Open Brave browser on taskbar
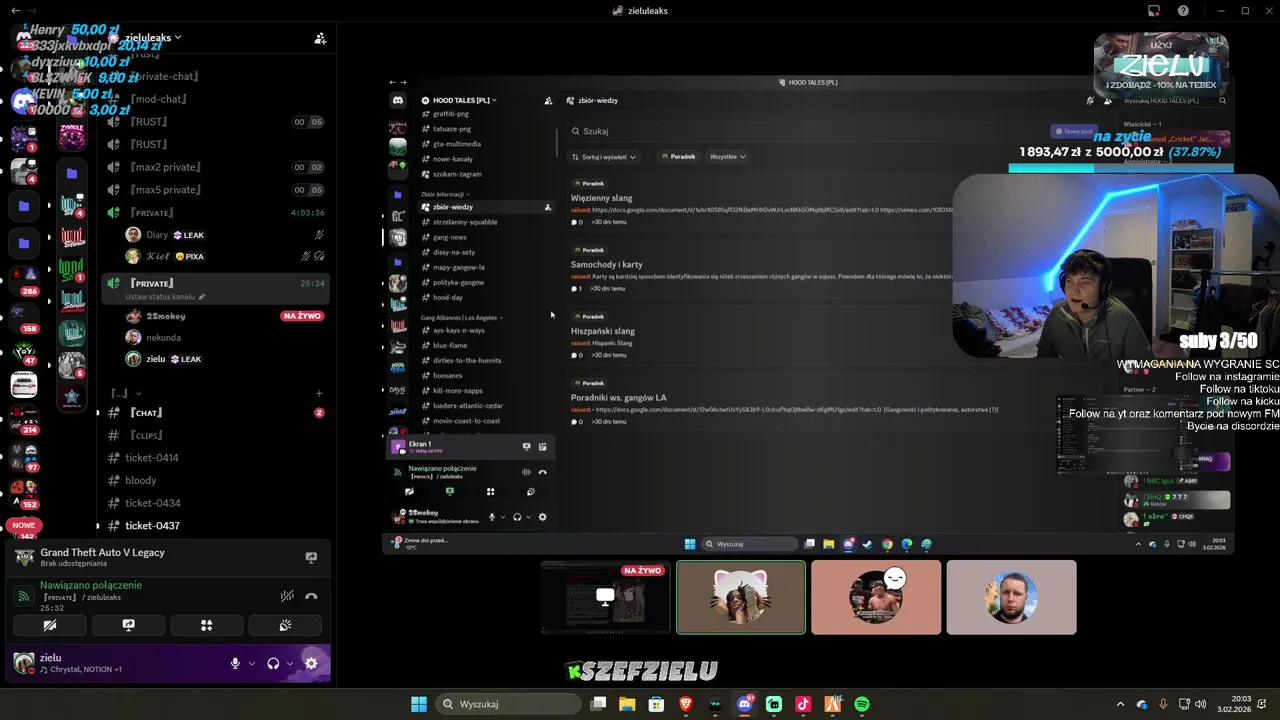1280x720 pixels. tap(686, 704)
